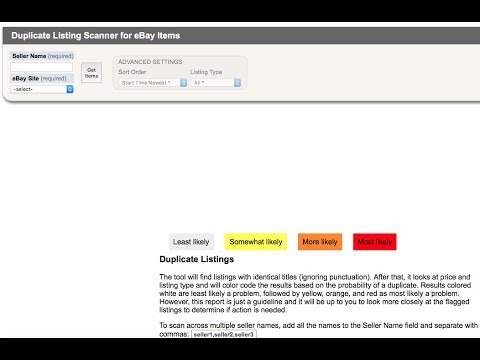
Task: Click the page title Duplicate Listing Scanner
Action: (96, 36)
